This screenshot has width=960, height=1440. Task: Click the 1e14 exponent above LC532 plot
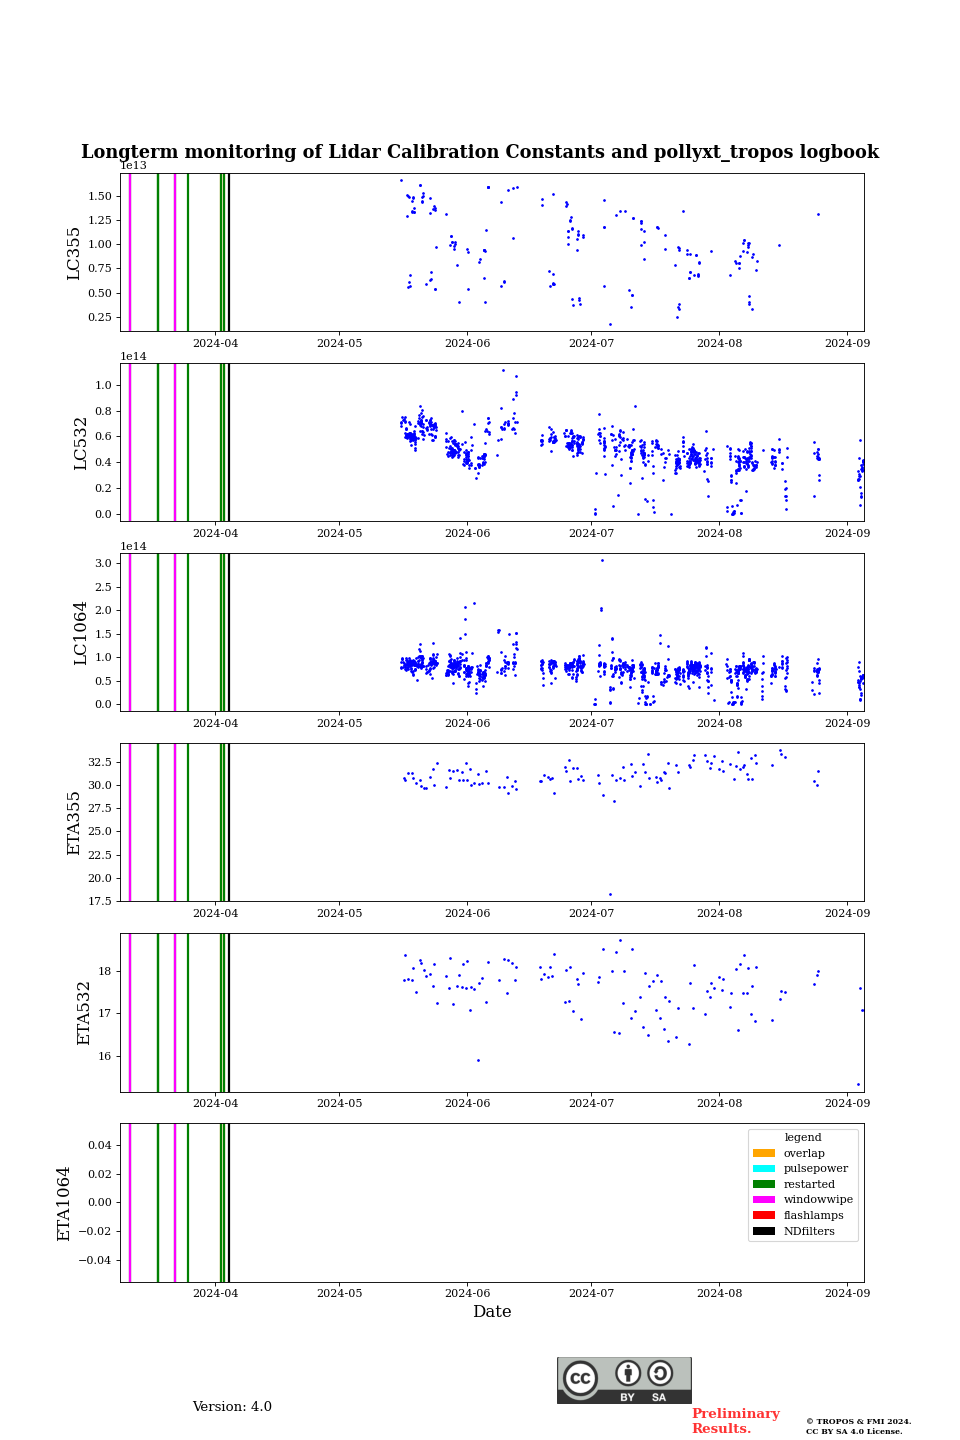pyautogui.click(x=133, y=356)
